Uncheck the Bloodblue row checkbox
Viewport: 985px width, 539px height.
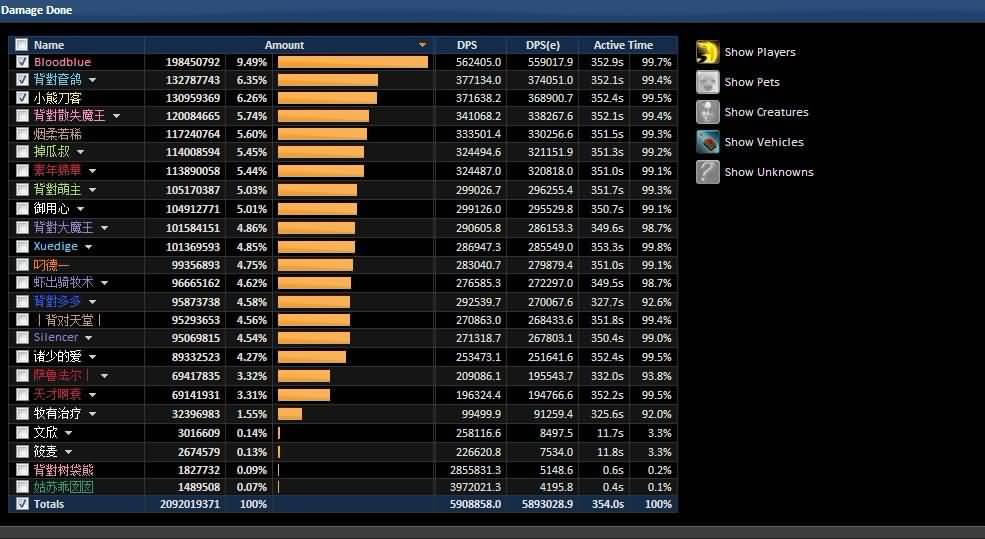[x=22, y=62]
